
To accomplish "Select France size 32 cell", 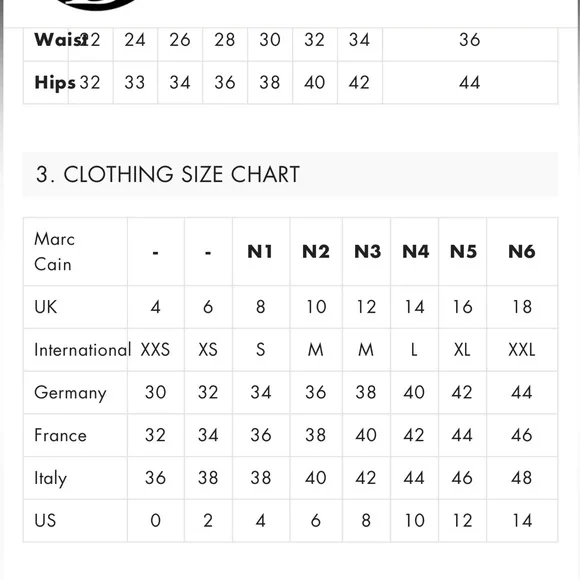I will coord(155,435).
